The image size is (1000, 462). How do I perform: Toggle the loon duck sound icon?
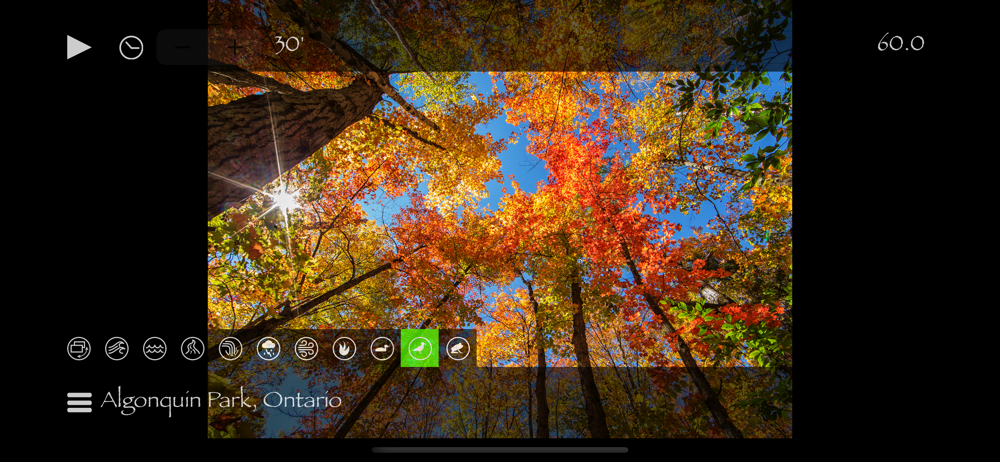pos(382,348)
